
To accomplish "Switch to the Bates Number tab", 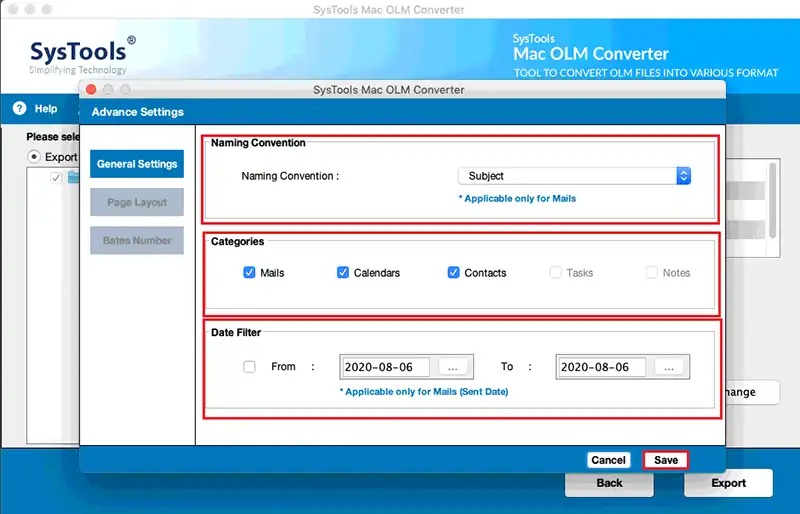I will 137,240.
